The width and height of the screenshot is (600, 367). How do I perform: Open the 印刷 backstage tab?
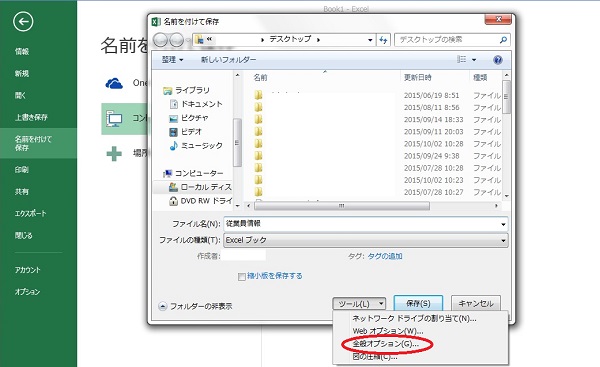click(22, 170)
